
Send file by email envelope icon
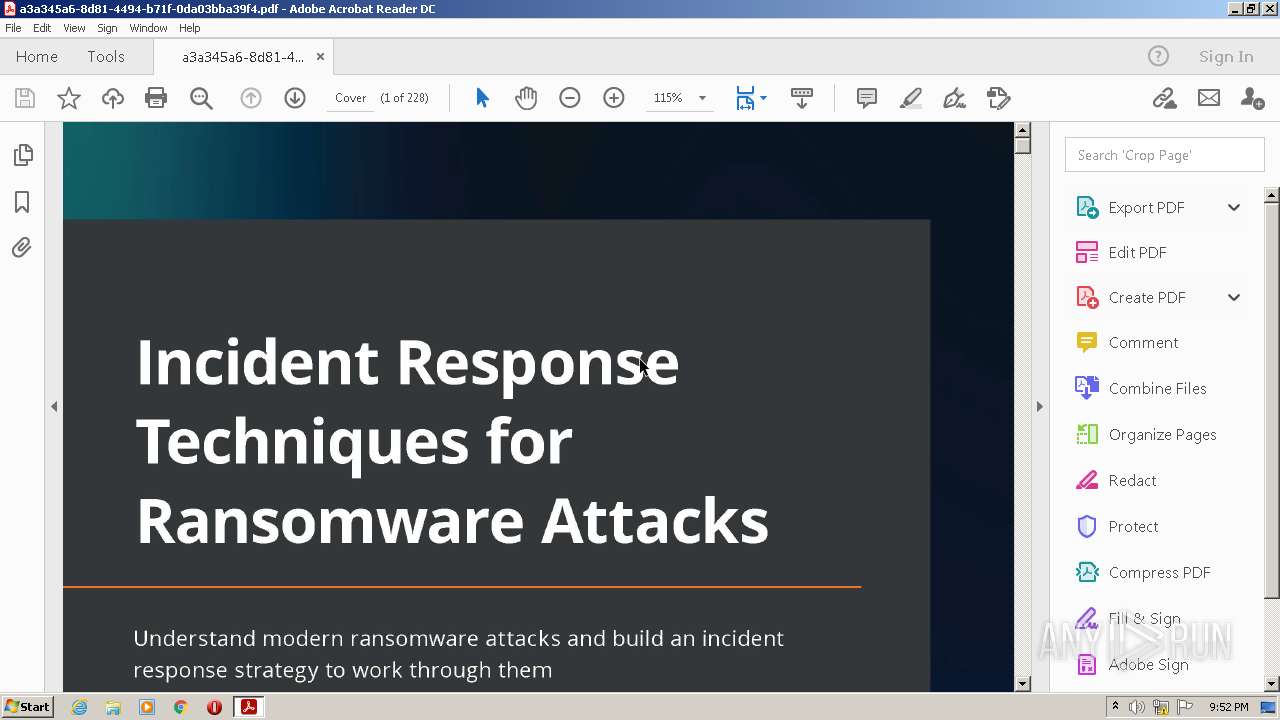point(1209,98)
